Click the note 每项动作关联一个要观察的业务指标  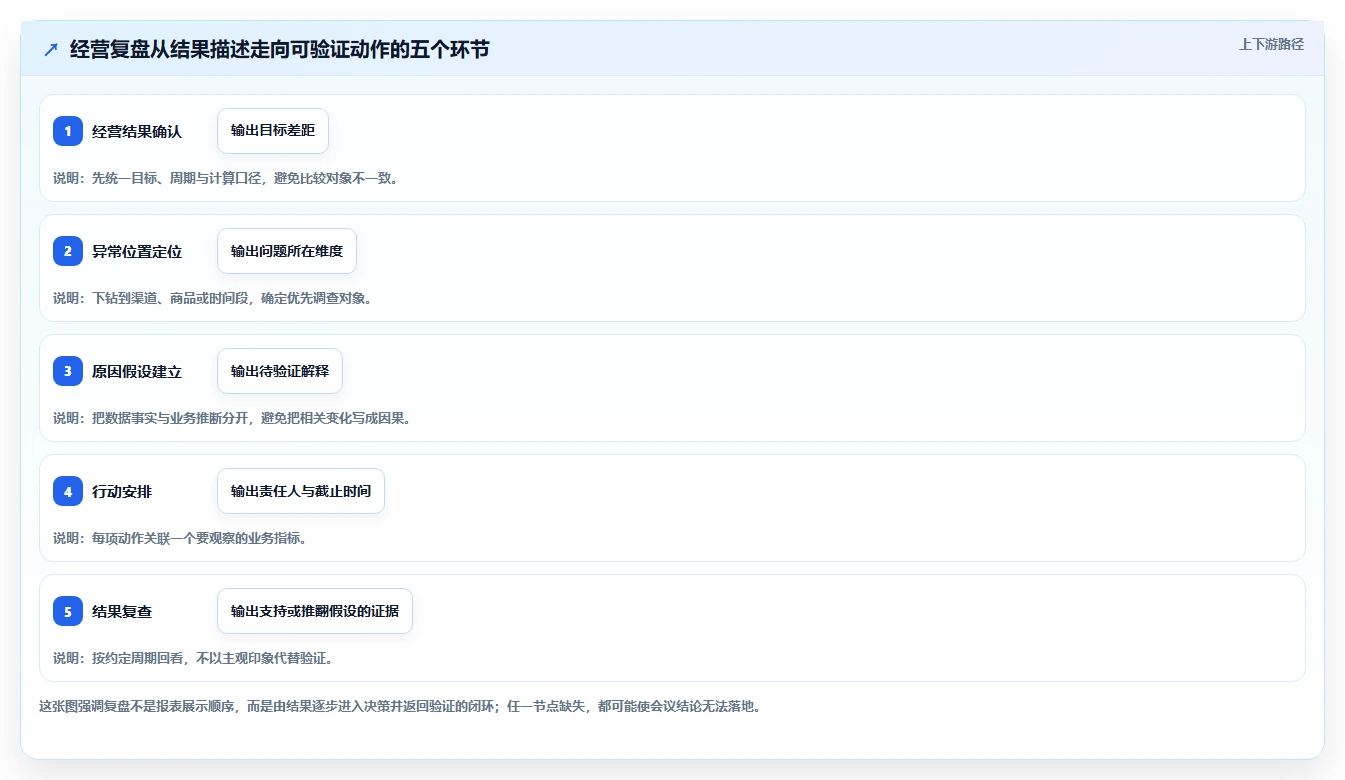coord(181,538)
